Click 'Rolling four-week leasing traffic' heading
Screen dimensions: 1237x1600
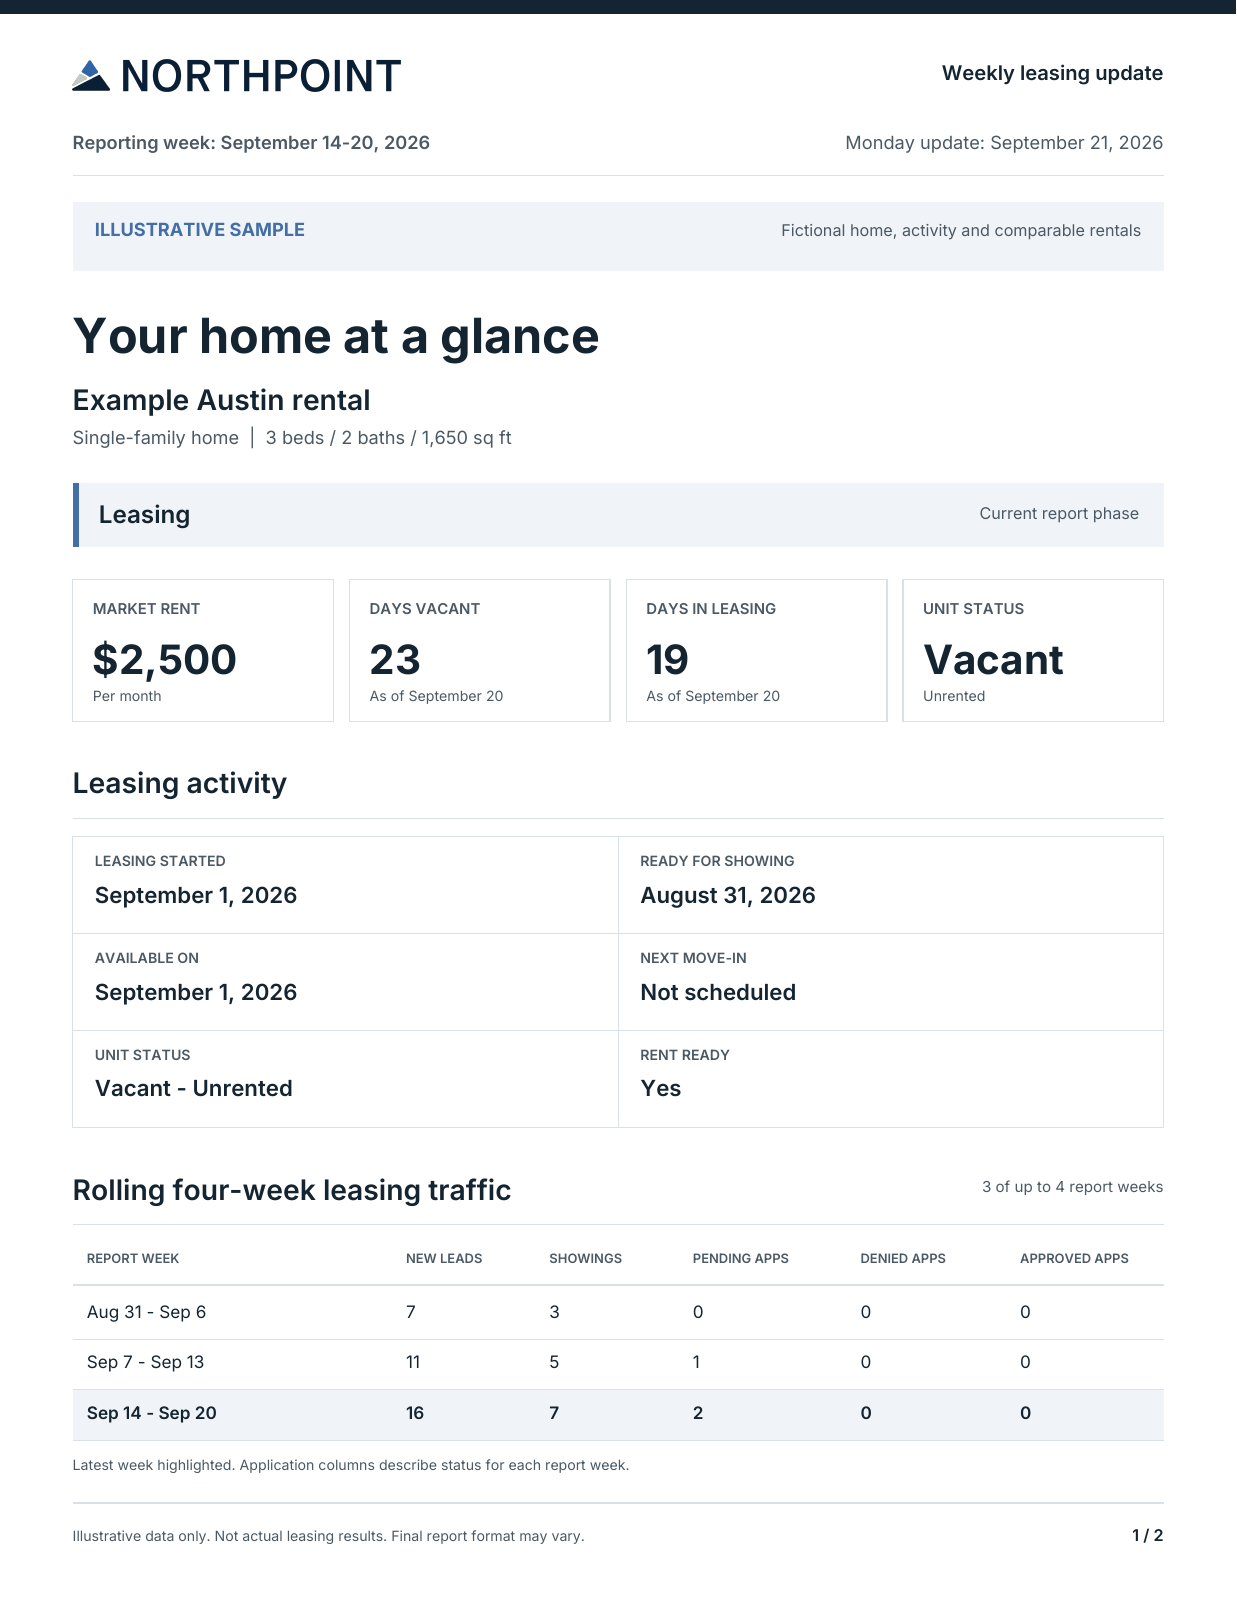point(292,1190)
